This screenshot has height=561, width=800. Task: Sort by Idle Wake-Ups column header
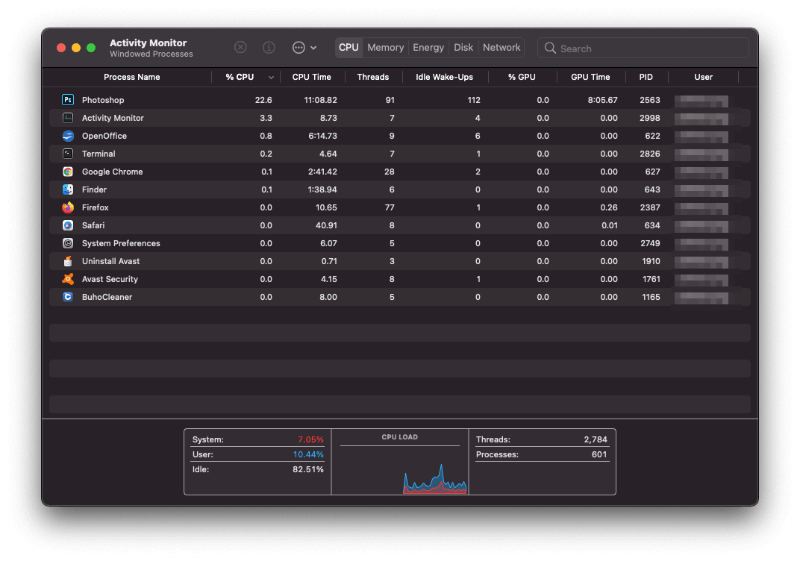(x=444, y=77)
